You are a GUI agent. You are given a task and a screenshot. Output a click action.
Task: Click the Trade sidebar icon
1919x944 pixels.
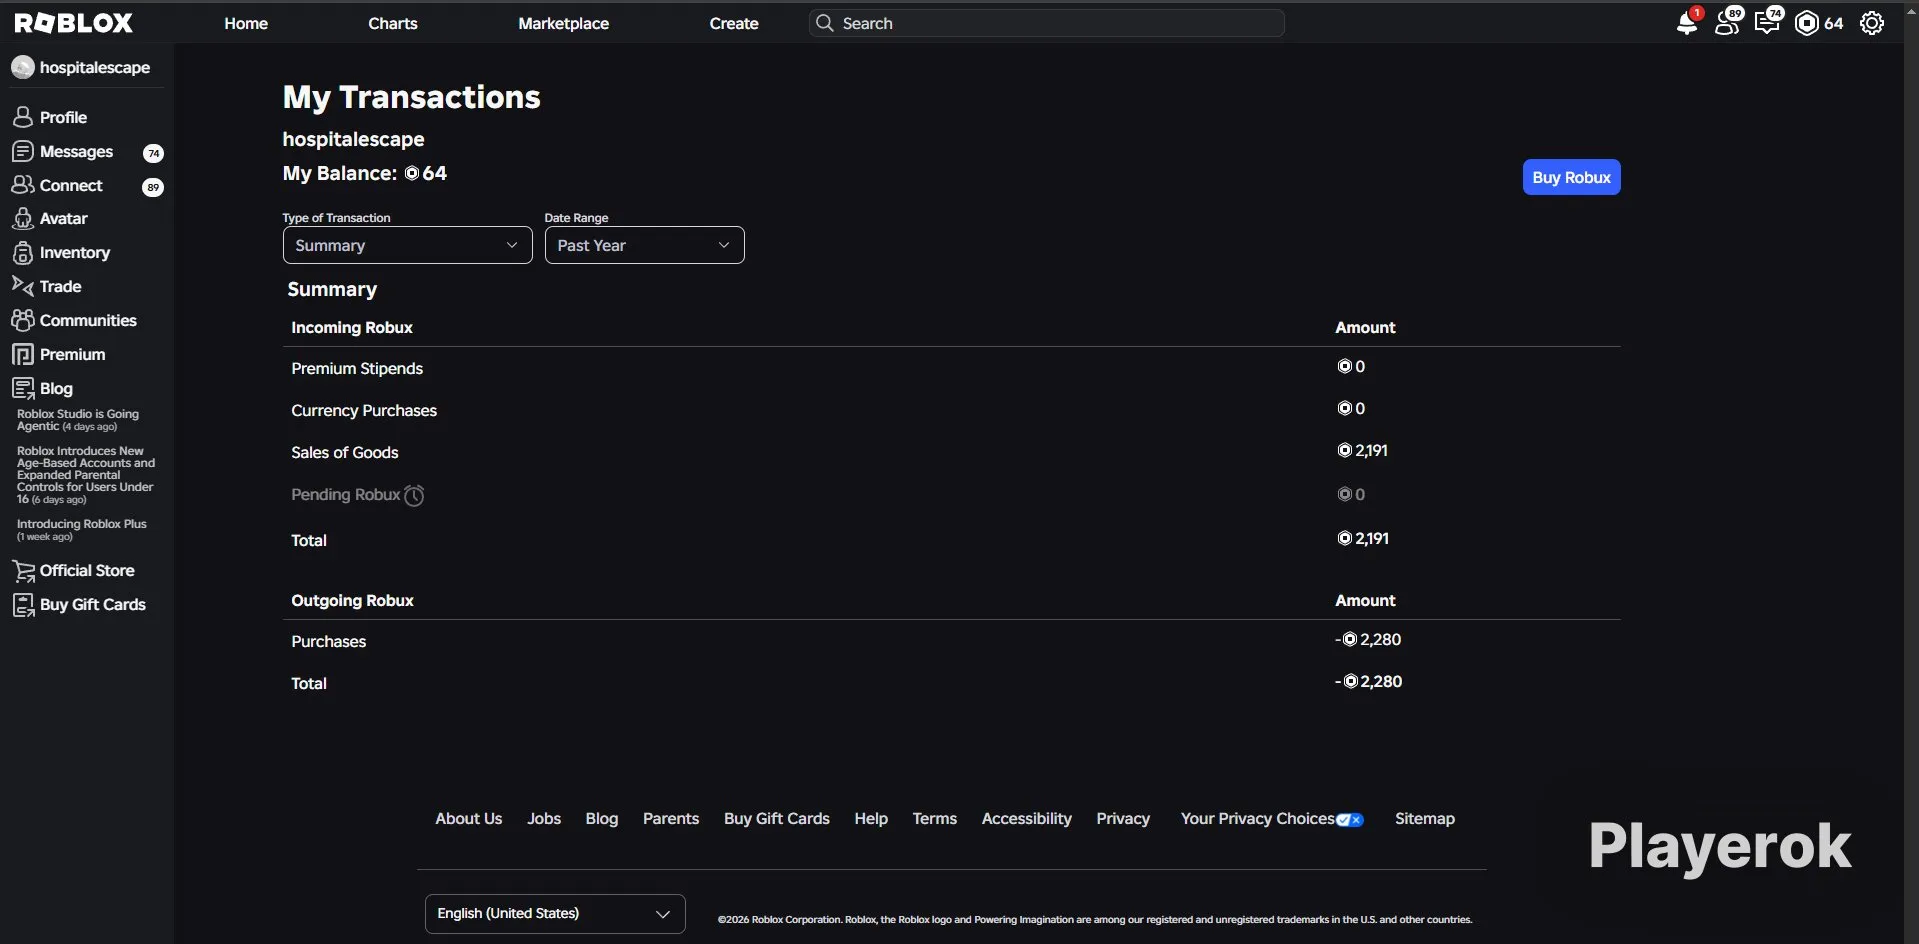click(x=23, y=286)
